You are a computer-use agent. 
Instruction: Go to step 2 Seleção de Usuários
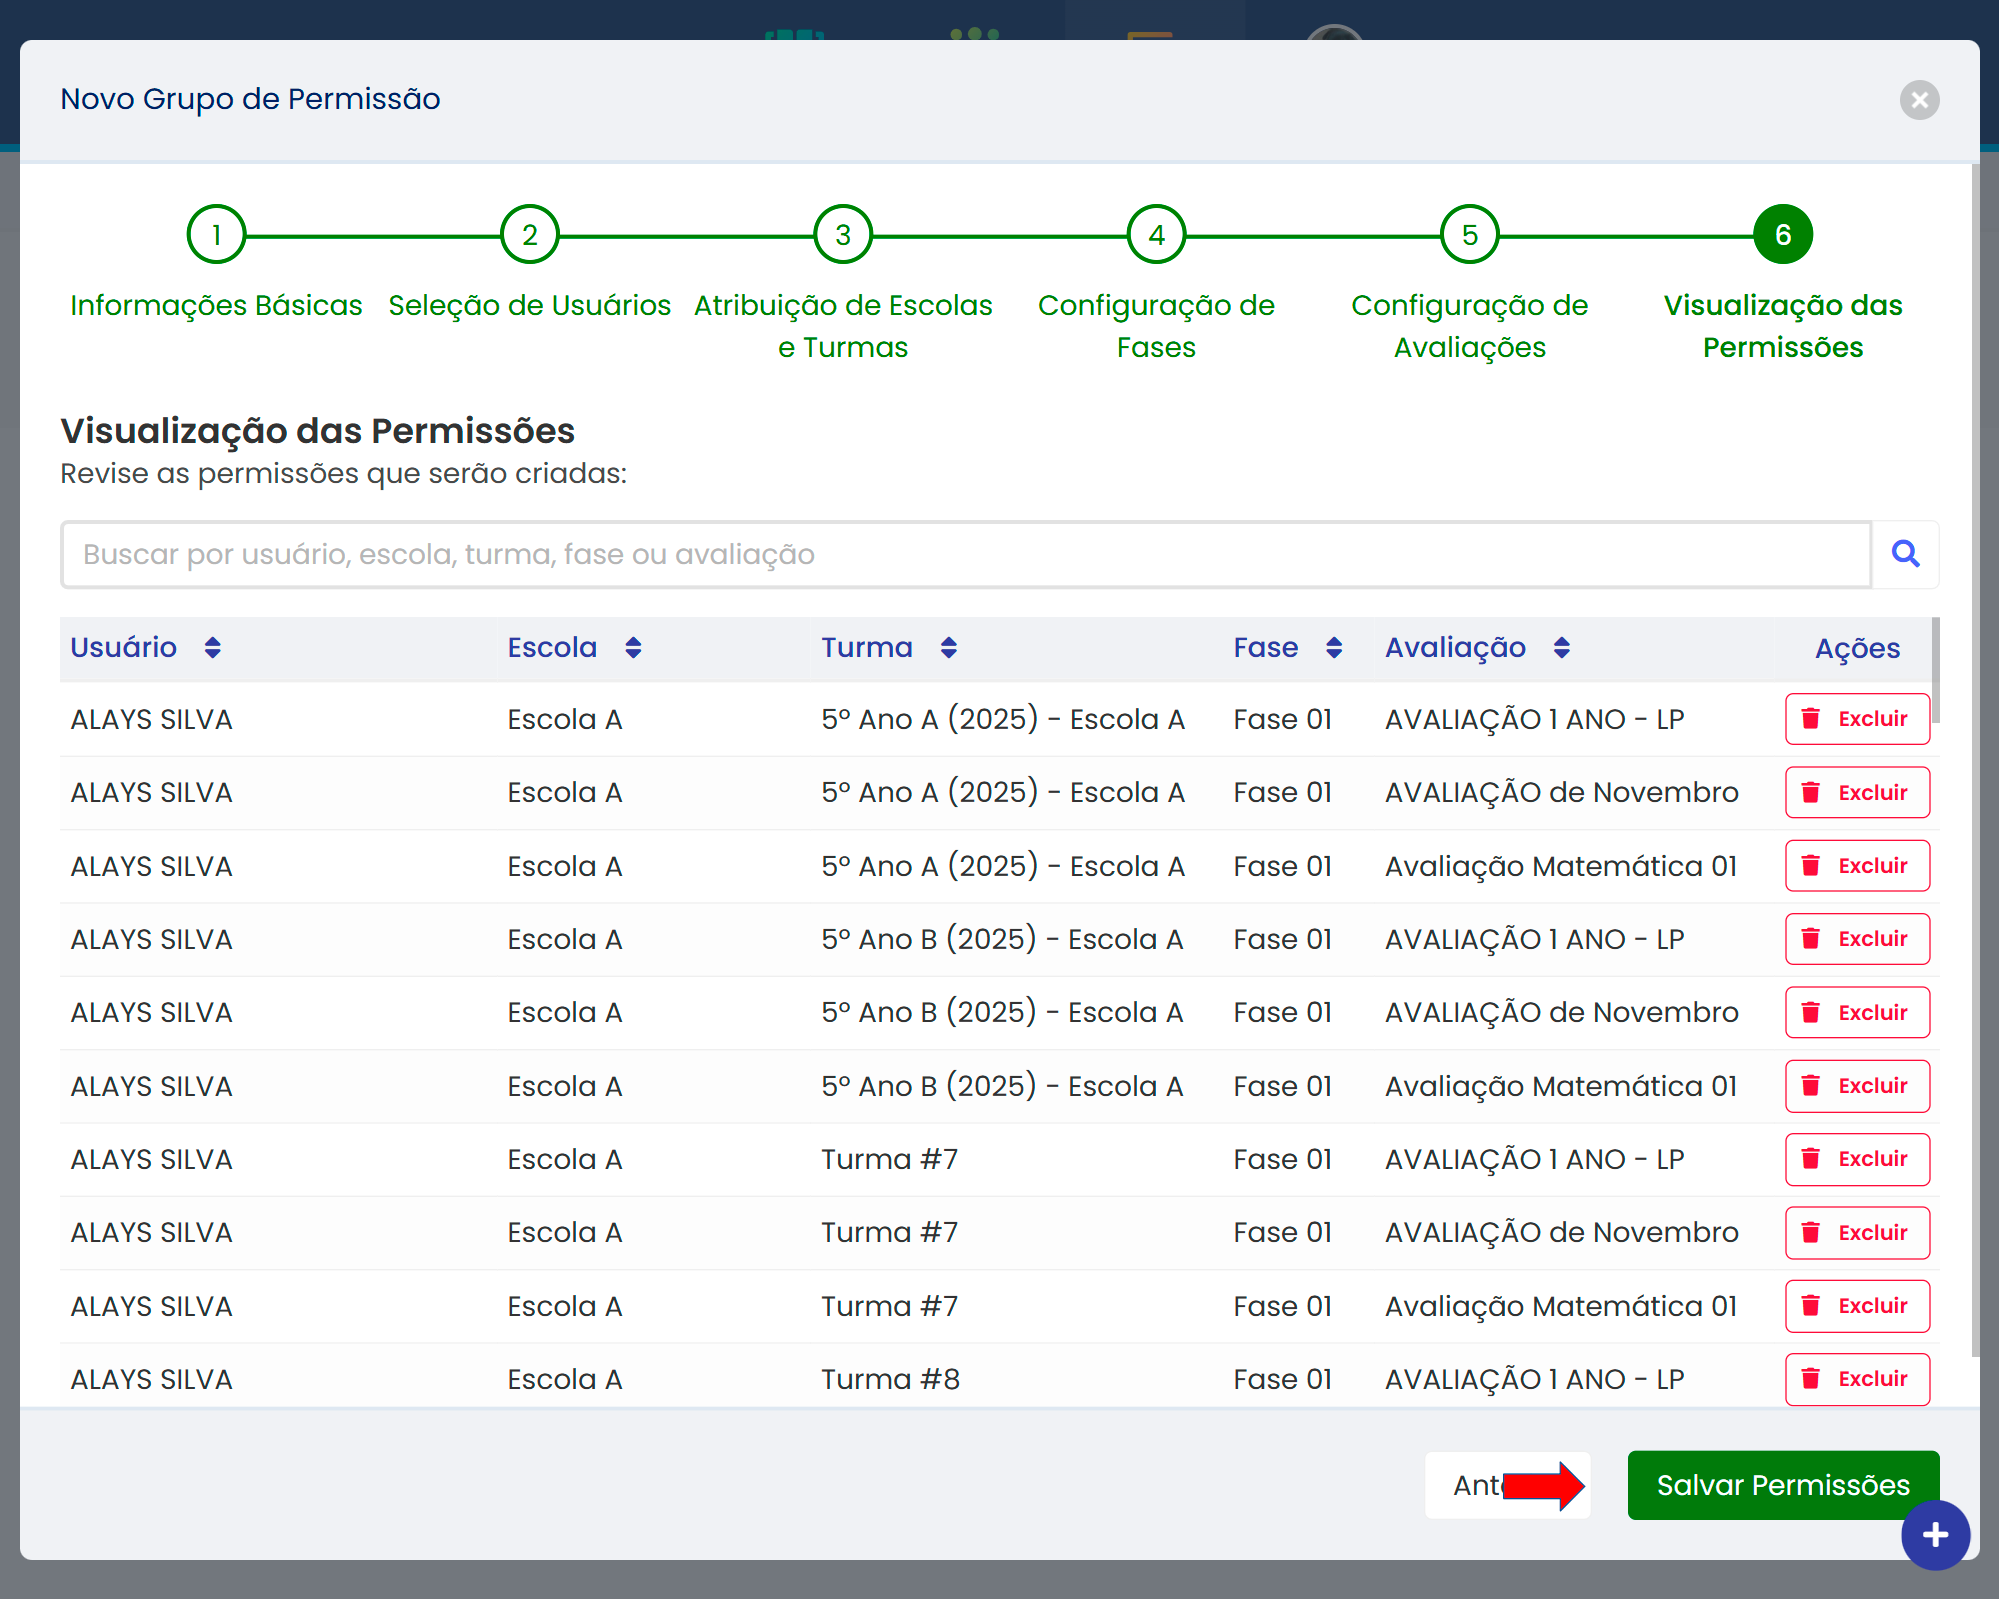pos(529,235)
